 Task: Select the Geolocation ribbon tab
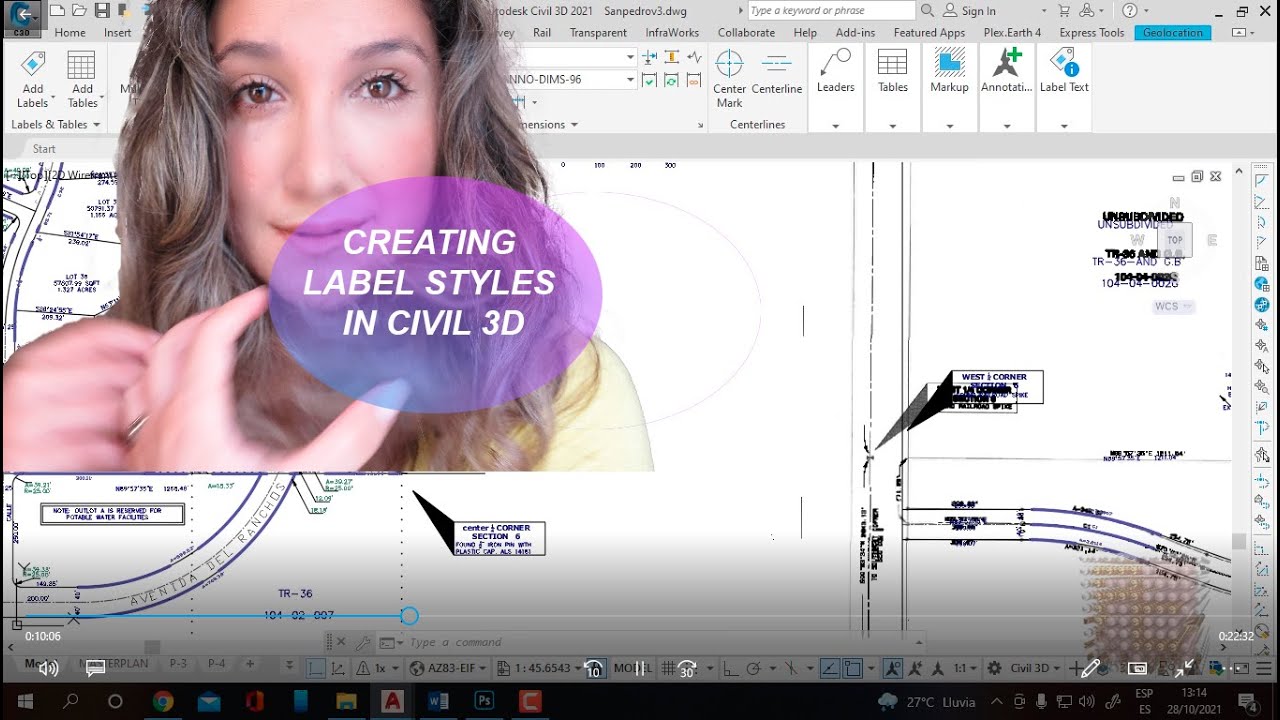tap(1173, 32)
